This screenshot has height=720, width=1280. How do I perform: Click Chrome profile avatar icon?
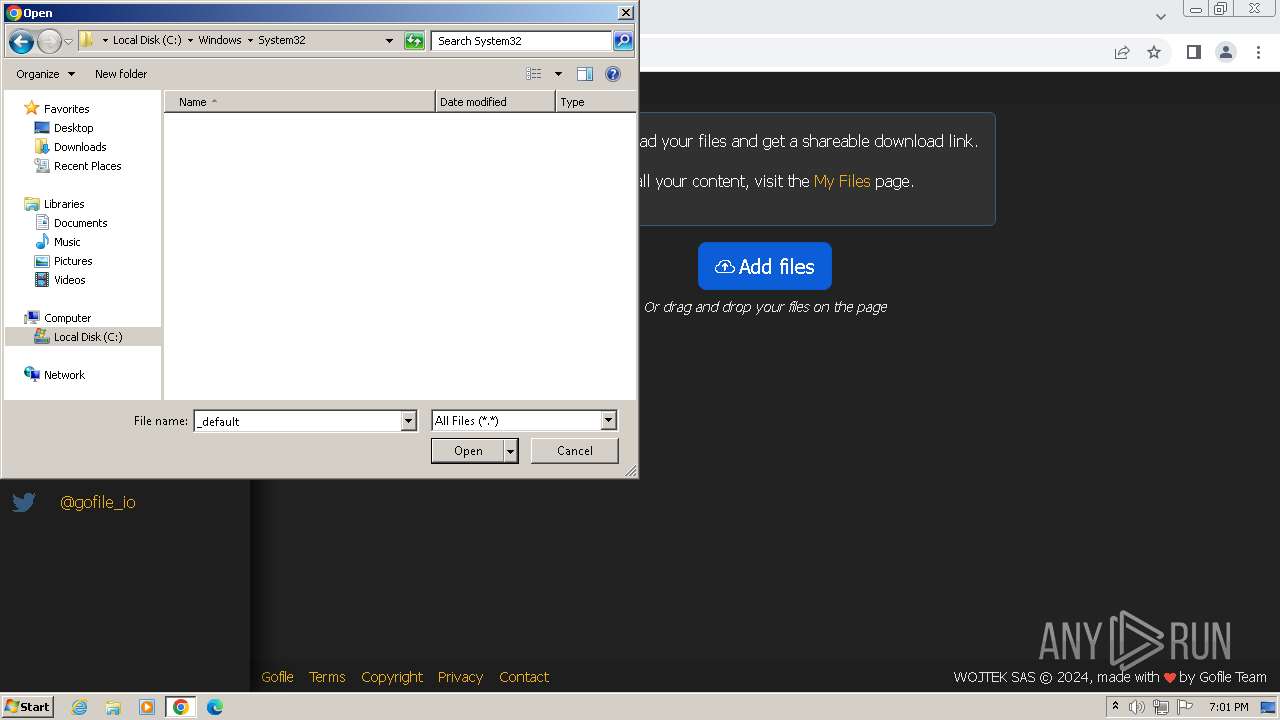pos(1226,52)
